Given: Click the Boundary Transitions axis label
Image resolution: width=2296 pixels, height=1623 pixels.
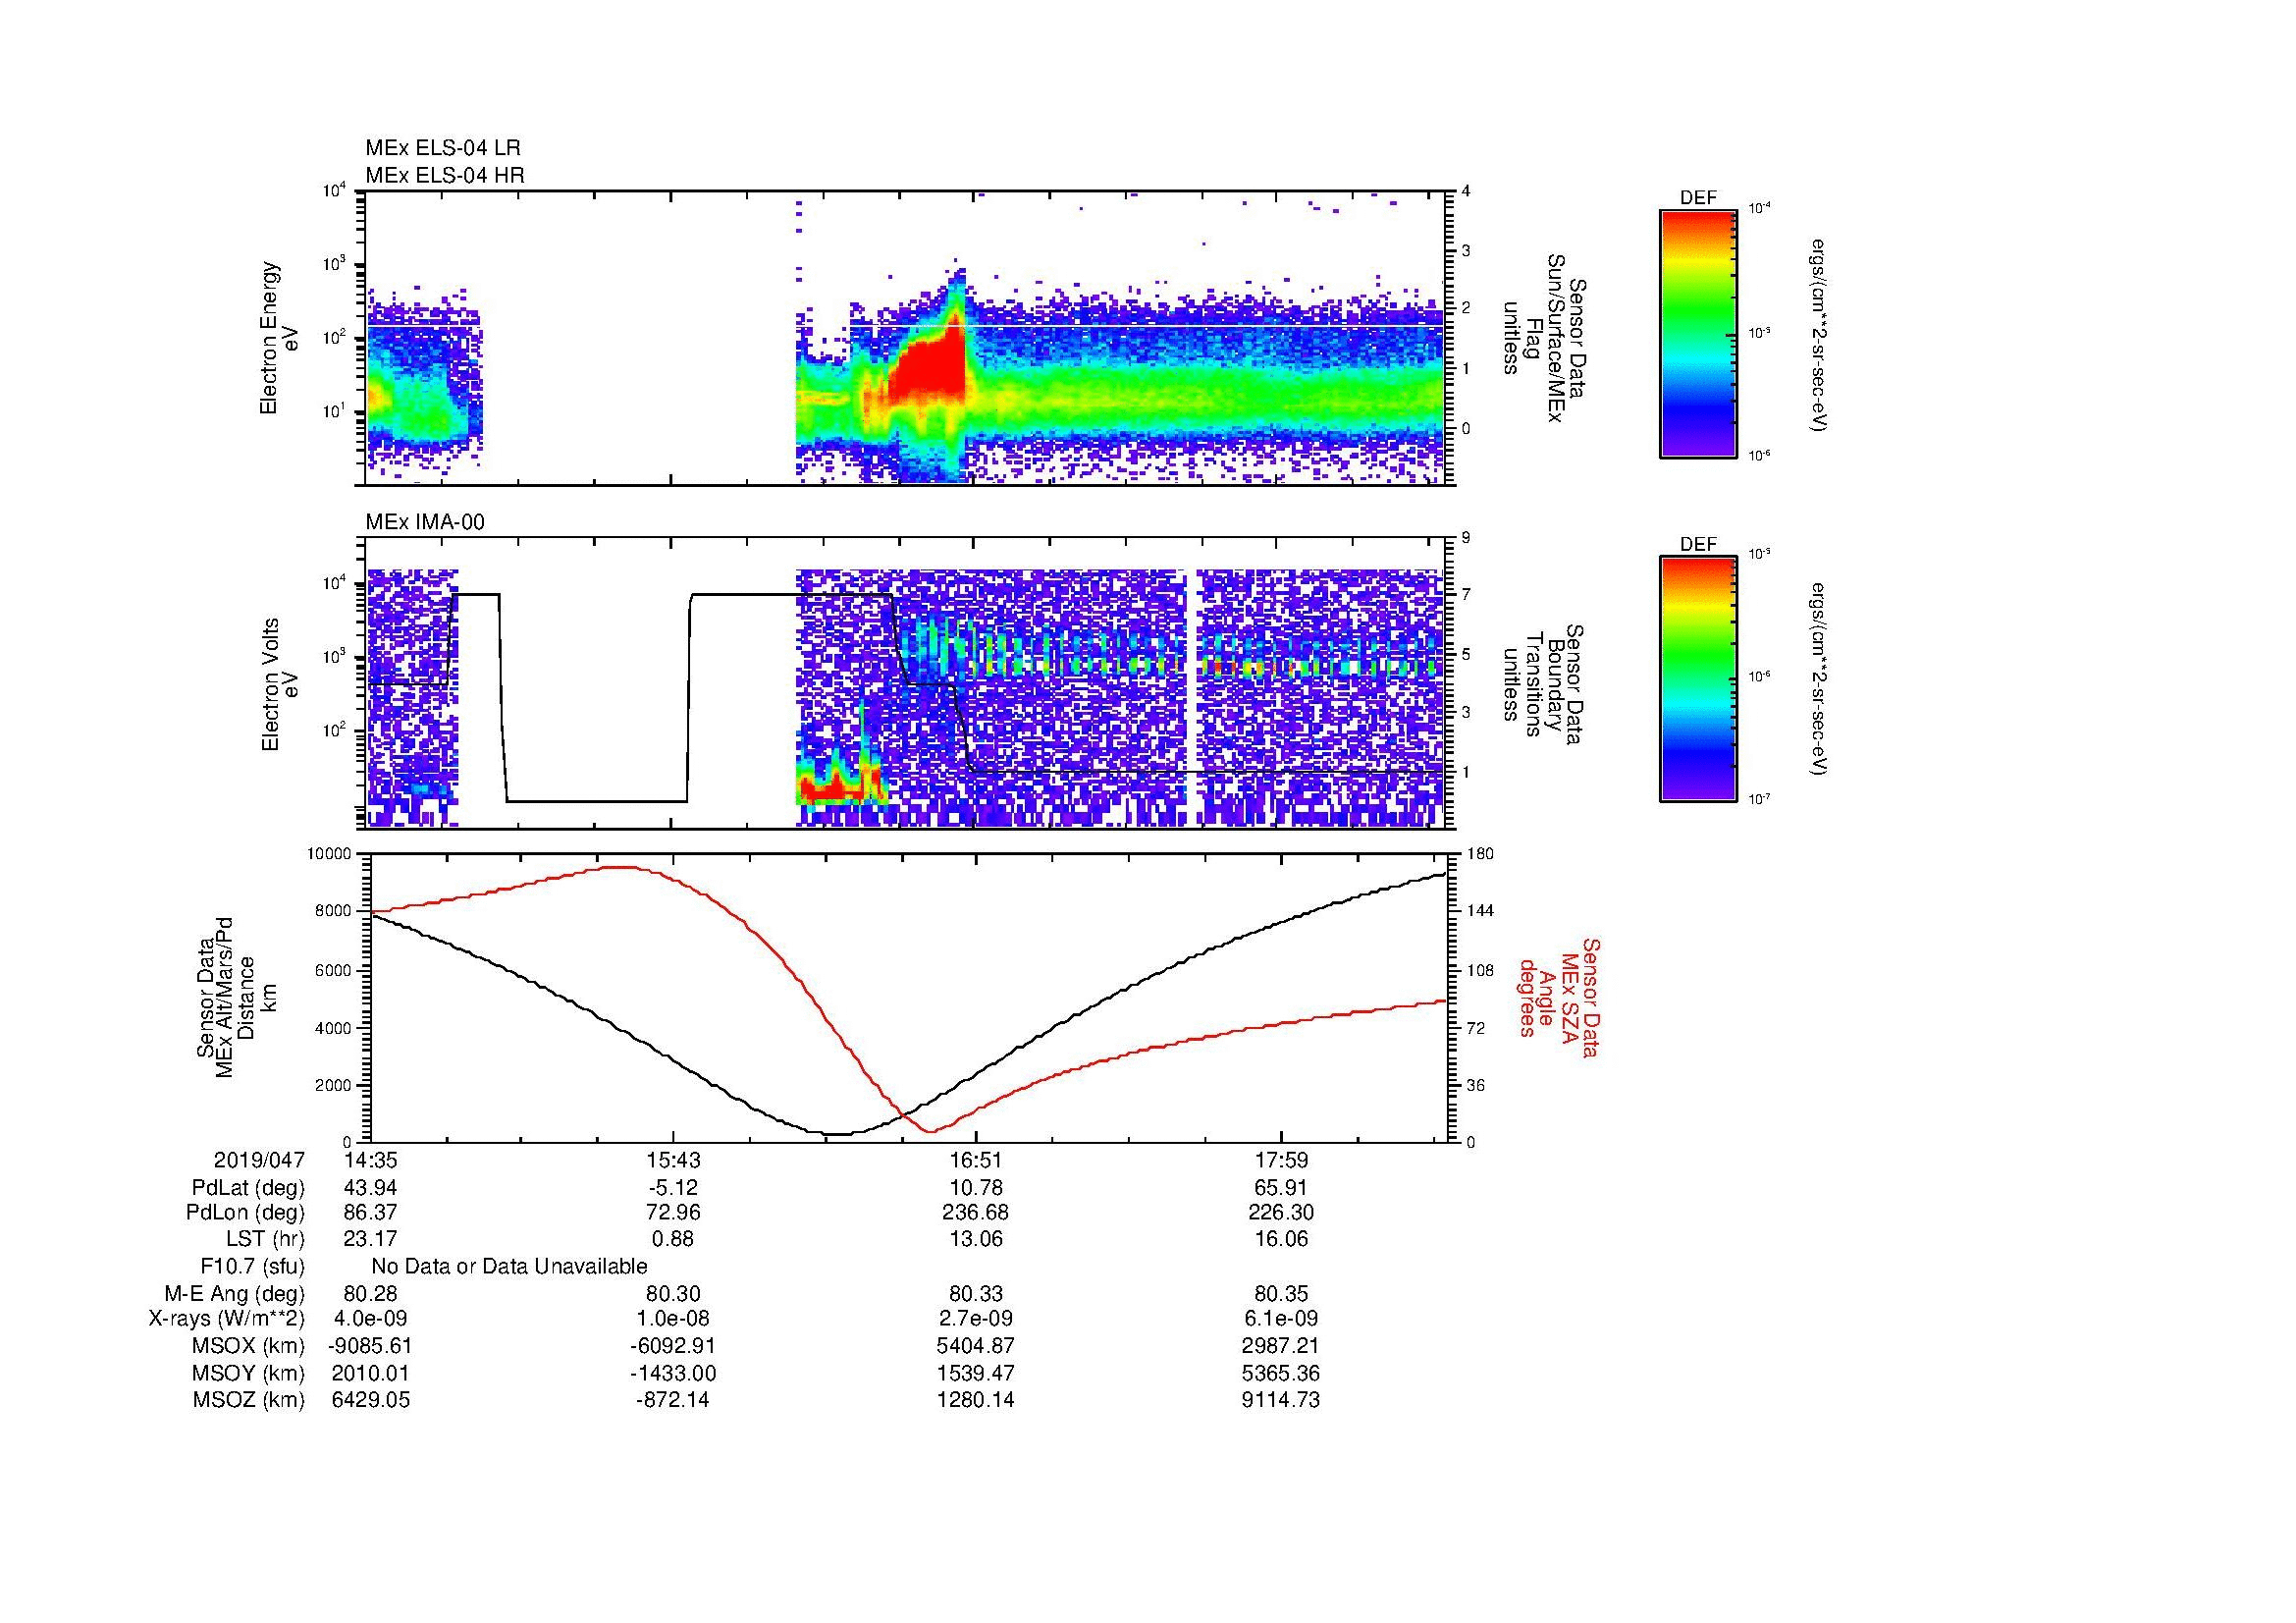Looking at the screenshot, I should [1543, 684].
